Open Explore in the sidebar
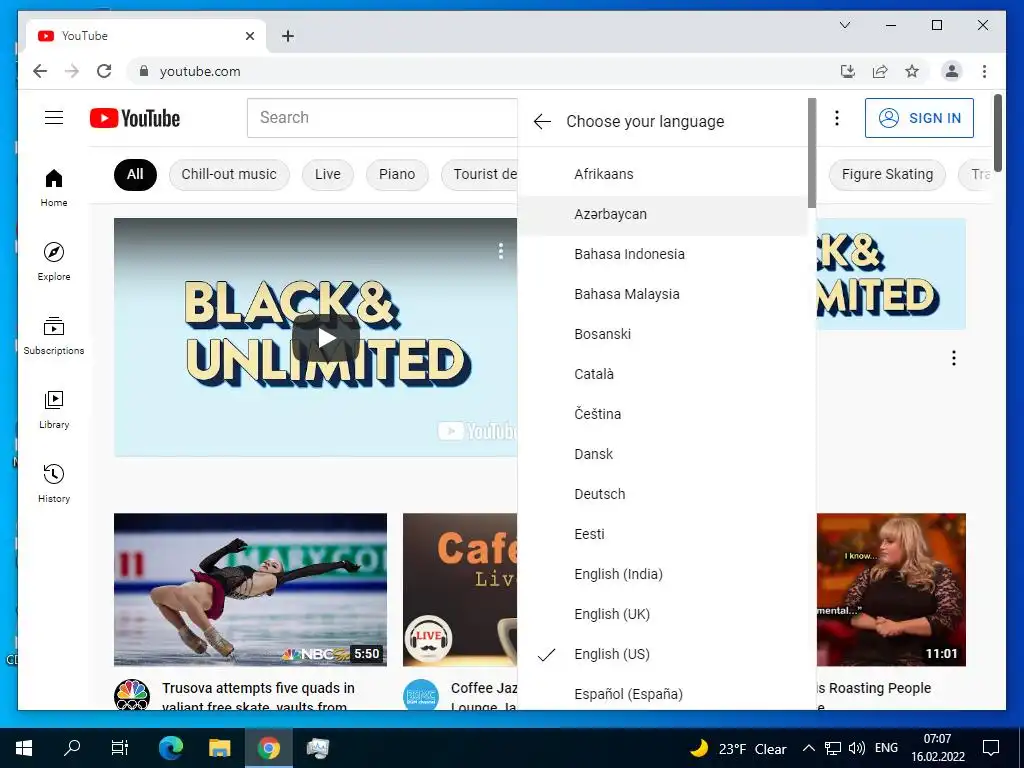 pos(54,261)
